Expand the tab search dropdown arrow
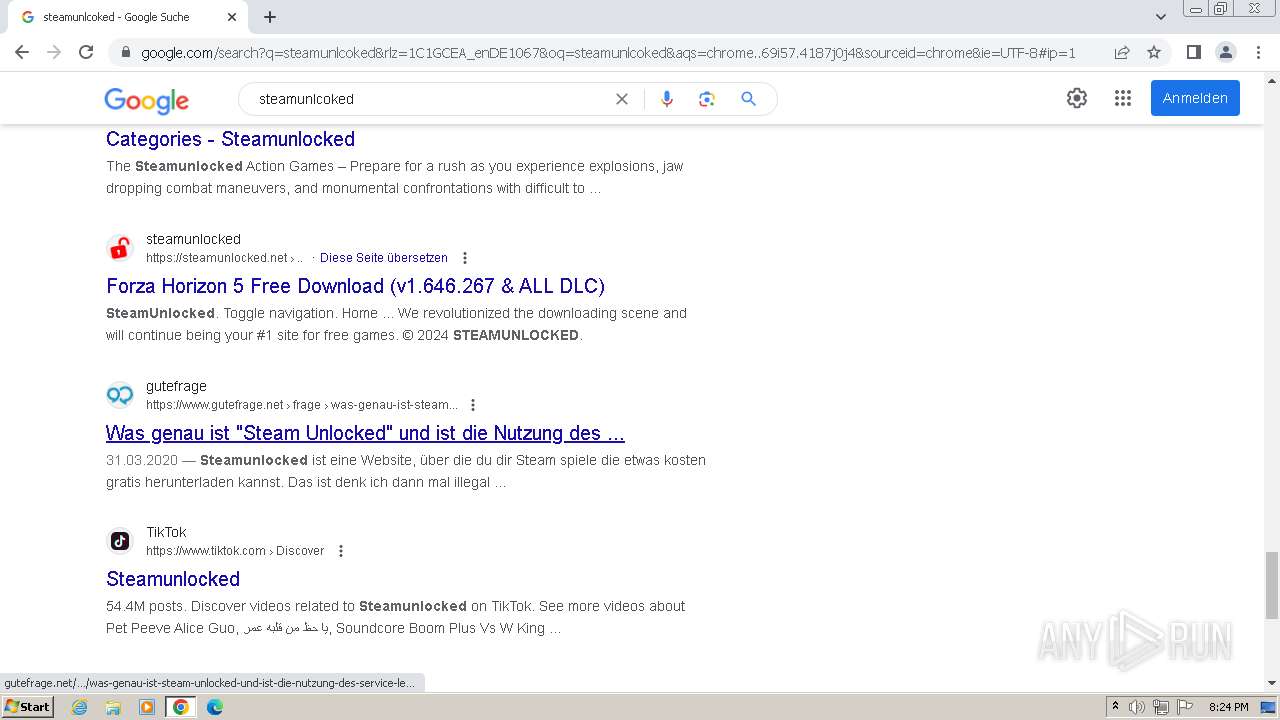This screenshot has height=720, width=1280. (1161, 17)
